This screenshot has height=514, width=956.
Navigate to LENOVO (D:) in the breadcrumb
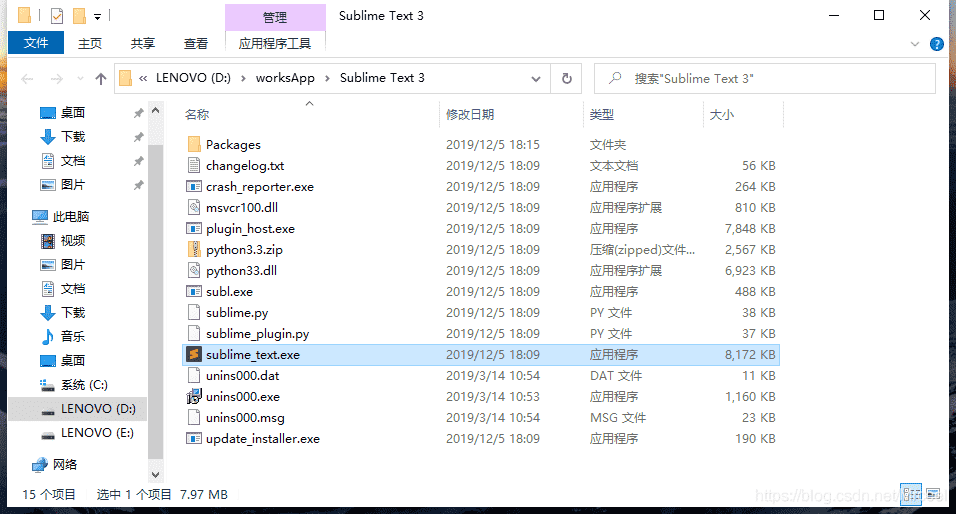(x=193, y=78)
